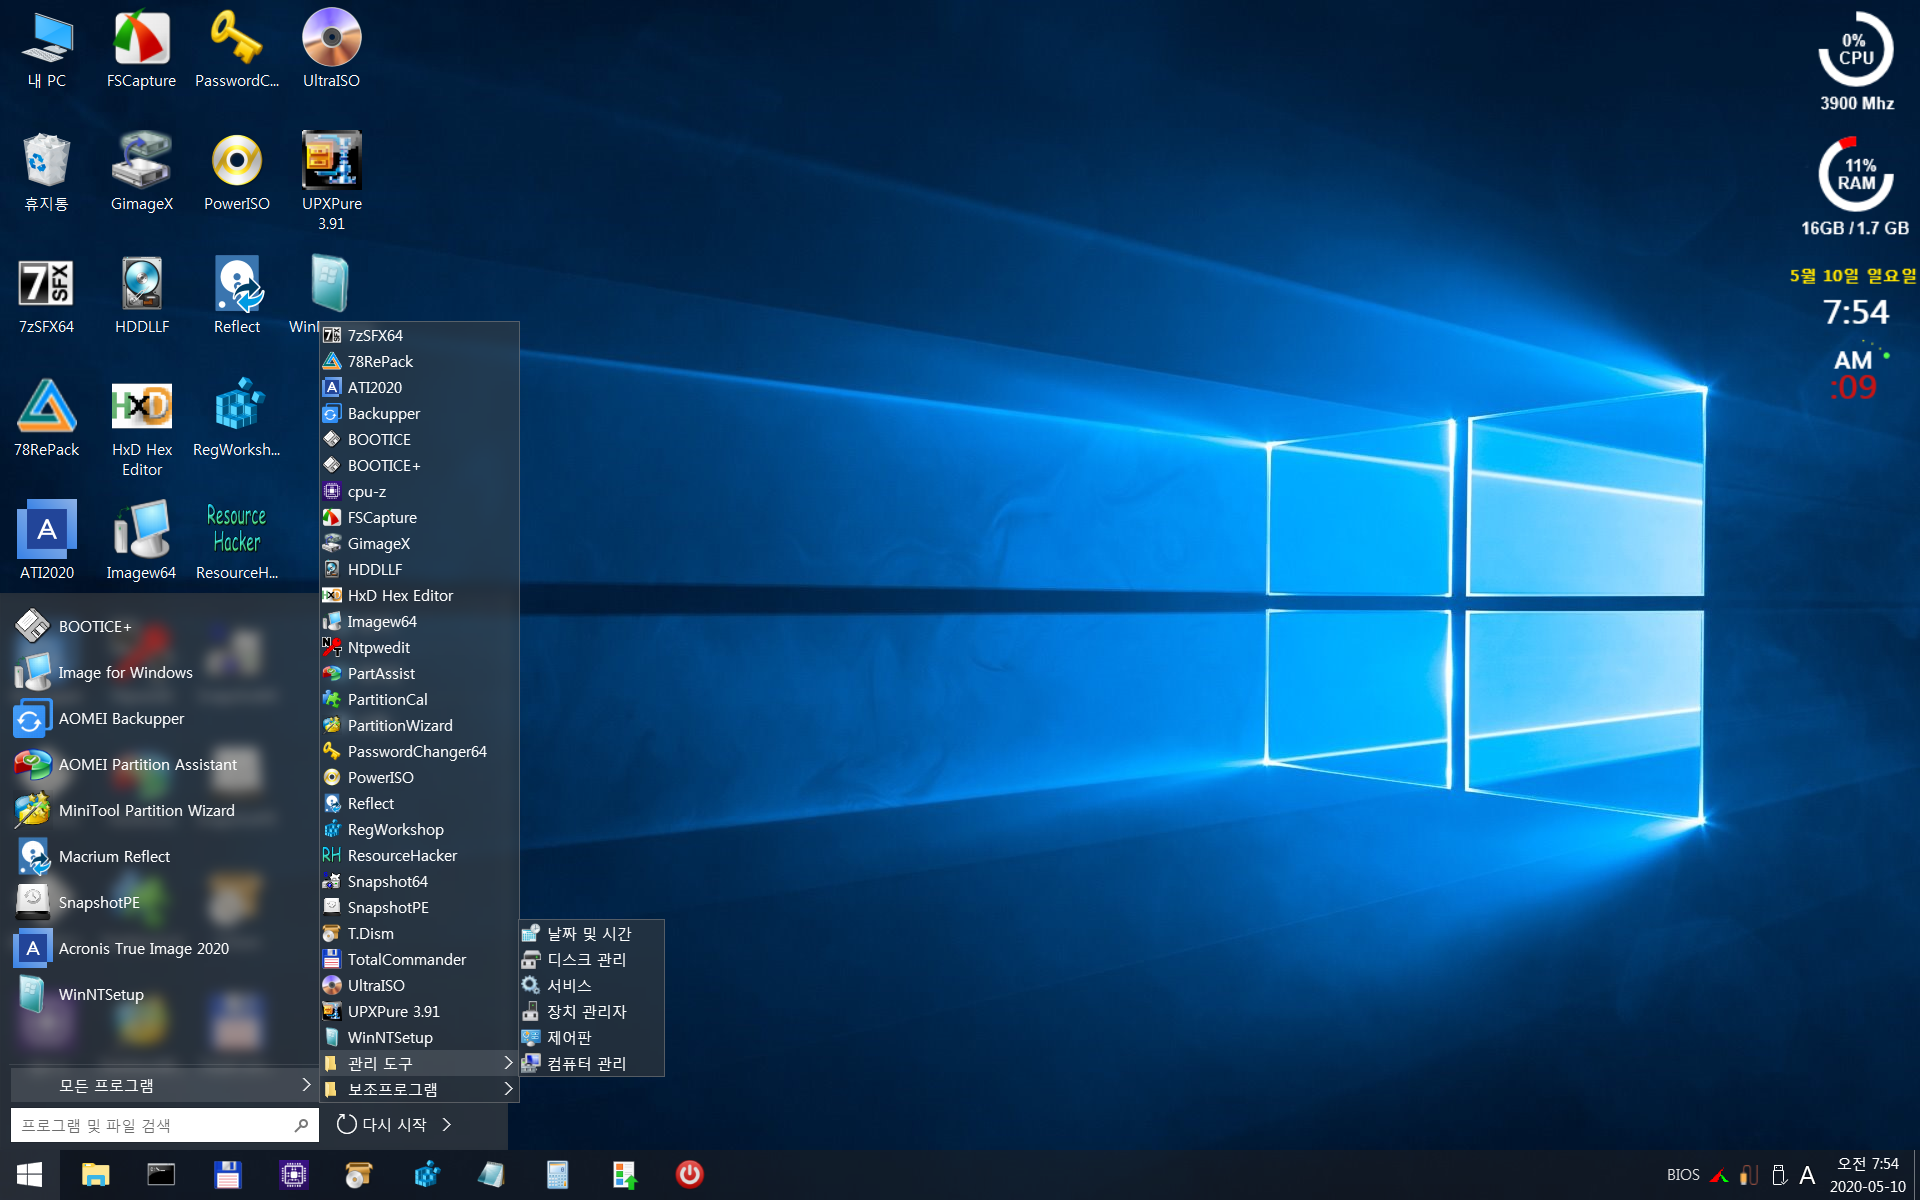
Task: Open the floppy disk taskbar icon
Action: point(227,1175)
